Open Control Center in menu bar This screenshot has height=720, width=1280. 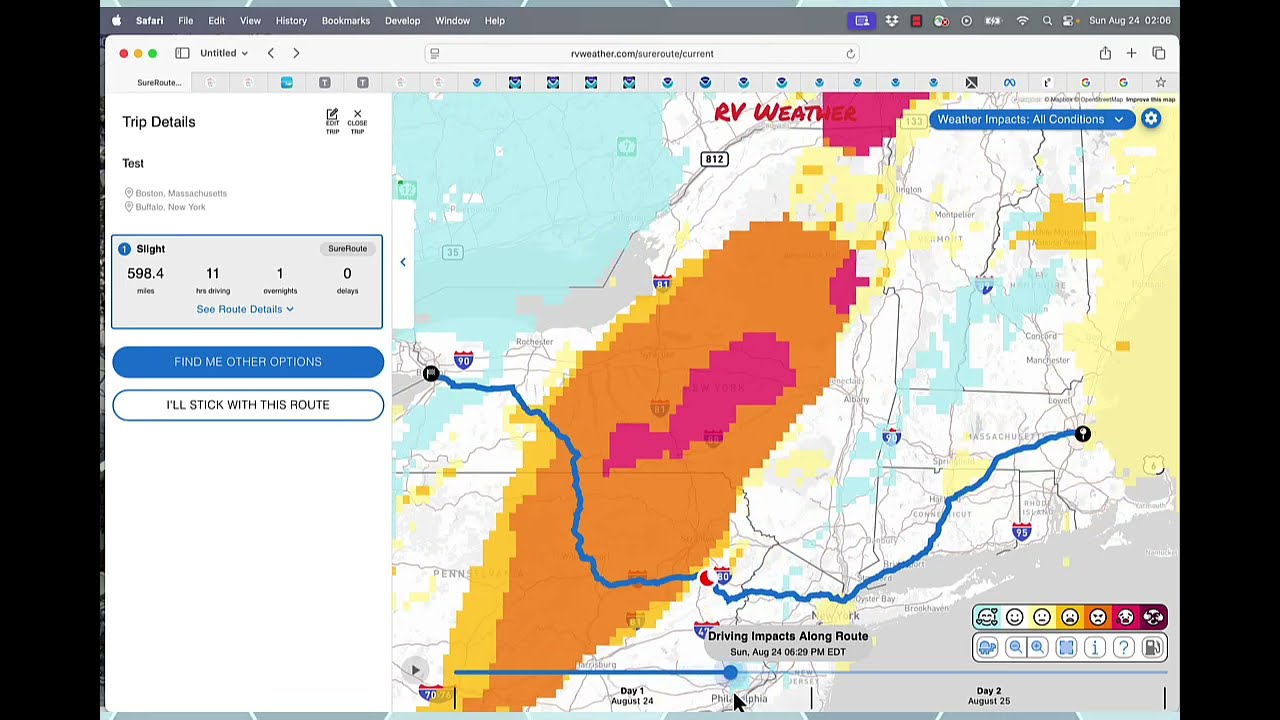[1070, 20]
